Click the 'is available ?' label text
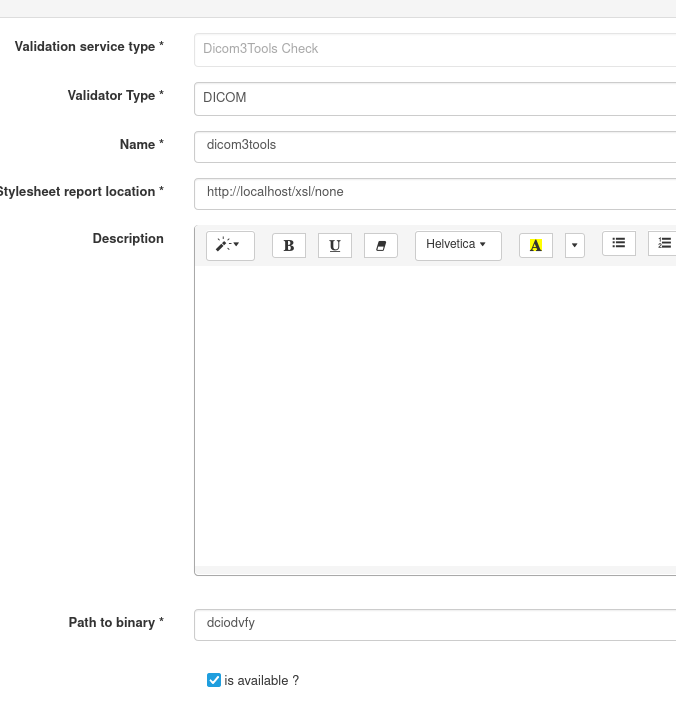This screenshot has width=676, height=712. pos(262,681)
